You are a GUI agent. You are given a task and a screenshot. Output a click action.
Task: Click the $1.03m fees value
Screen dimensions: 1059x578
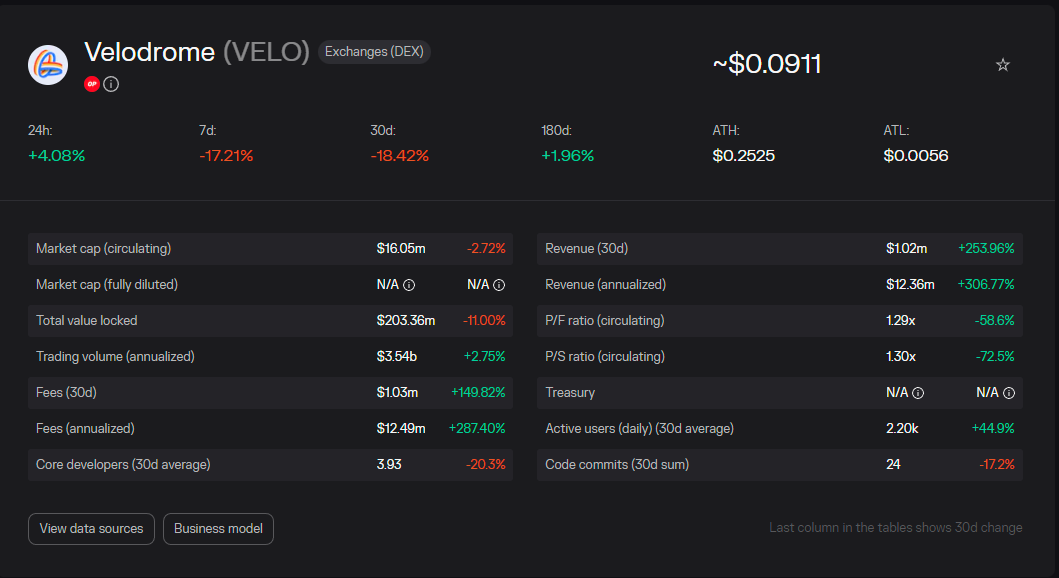coord(397,393)
